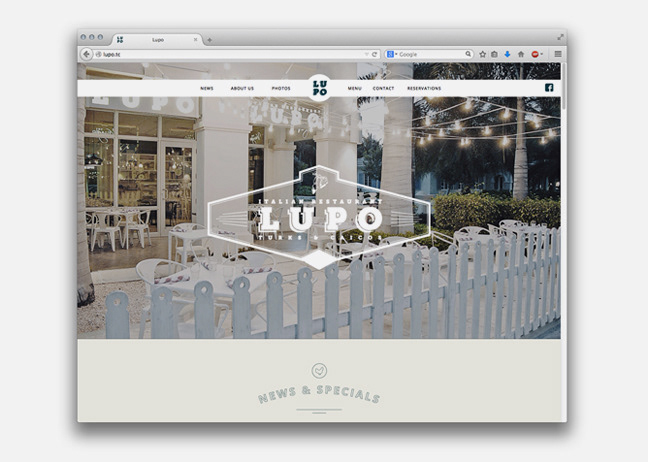Go to the browser home icon
Image resolution: width=648 pixels, height=462 pixels.
pos(521,54)
